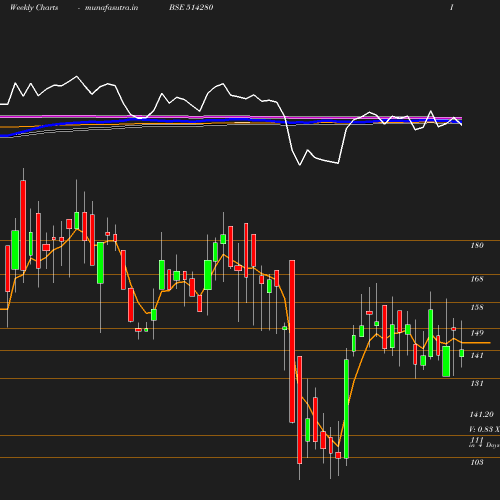
Task: Click the 'V: 0.83 X' volume label
Action: 484,429
